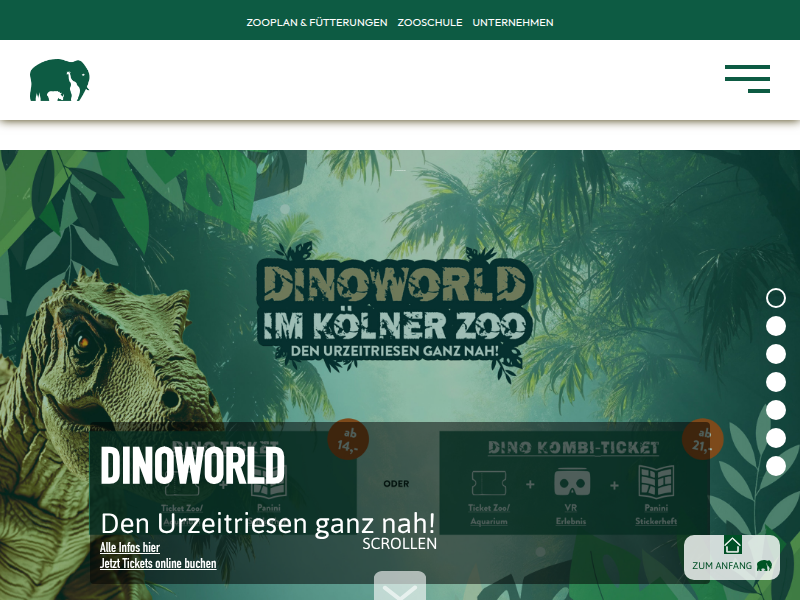Open the hamburger navigation menu
This screenshot has height=600, width=800.
[x=747, y=79]
